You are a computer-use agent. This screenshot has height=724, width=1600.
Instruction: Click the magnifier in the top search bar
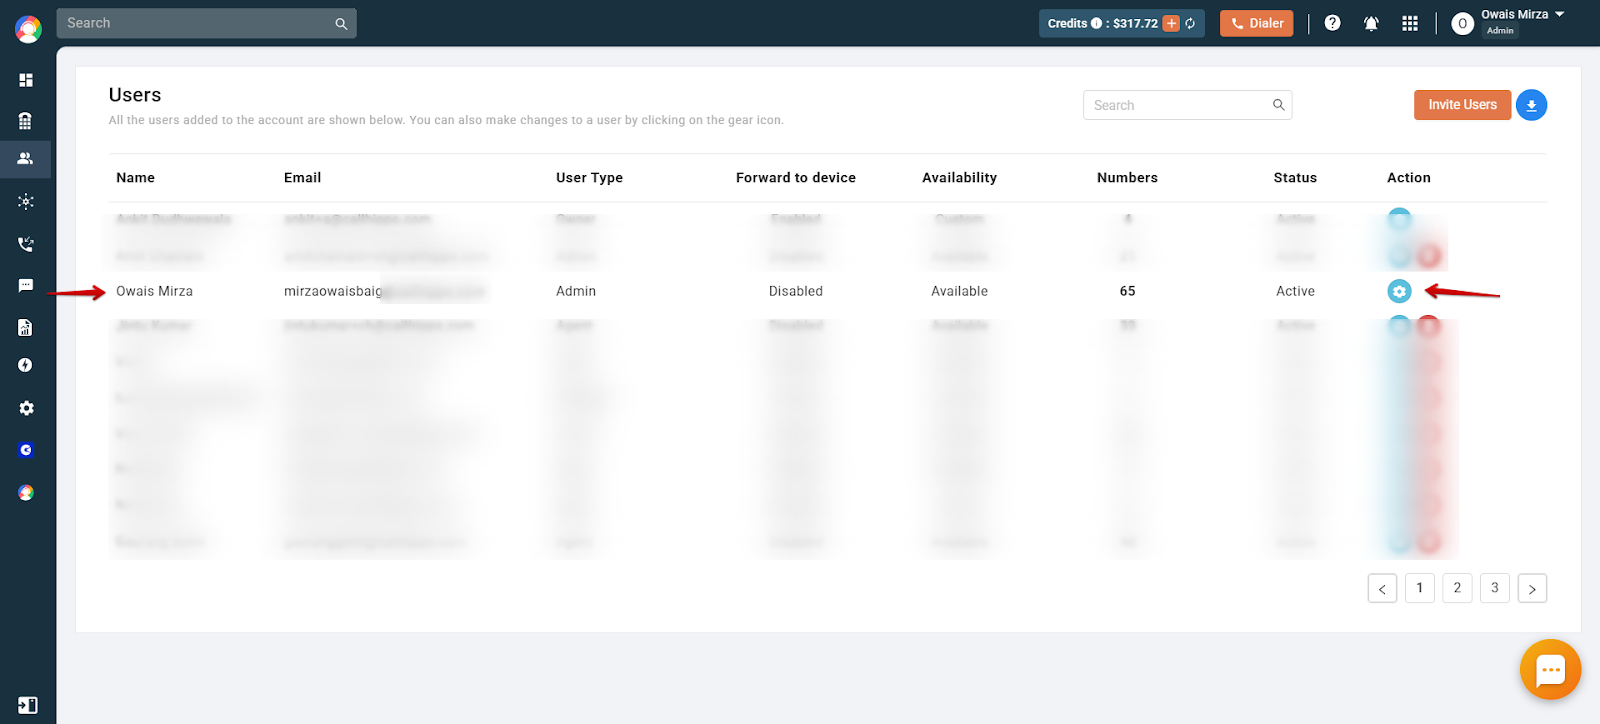(x=341, y=24)
